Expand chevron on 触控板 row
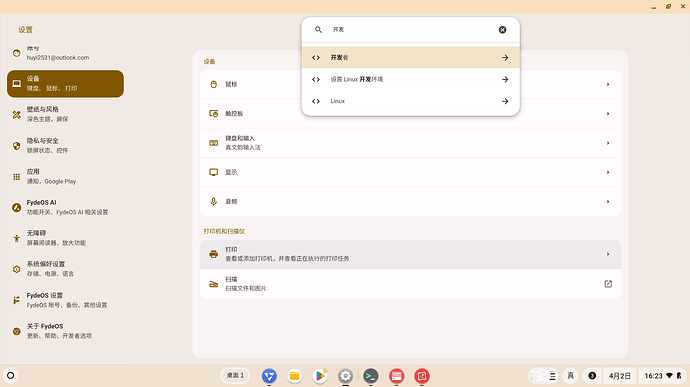 pyautogui.click(x=608, y=114)
